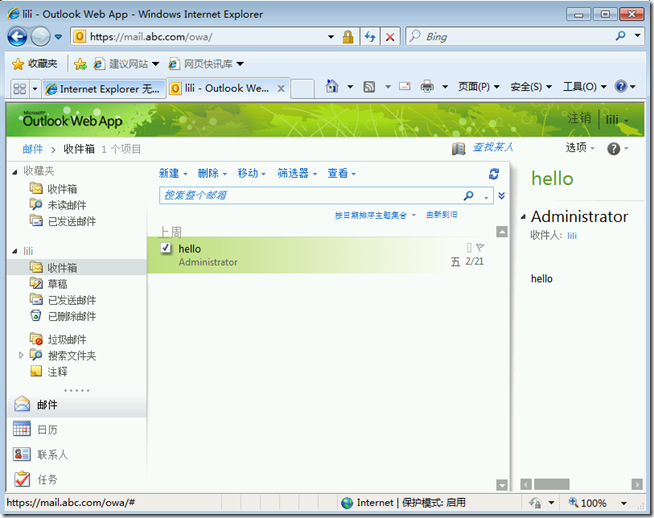This screenshot has width=654, height=518.
Task: Click the Bing search magnifier icon
Action: pyautogui.click(x=621, y=36)
